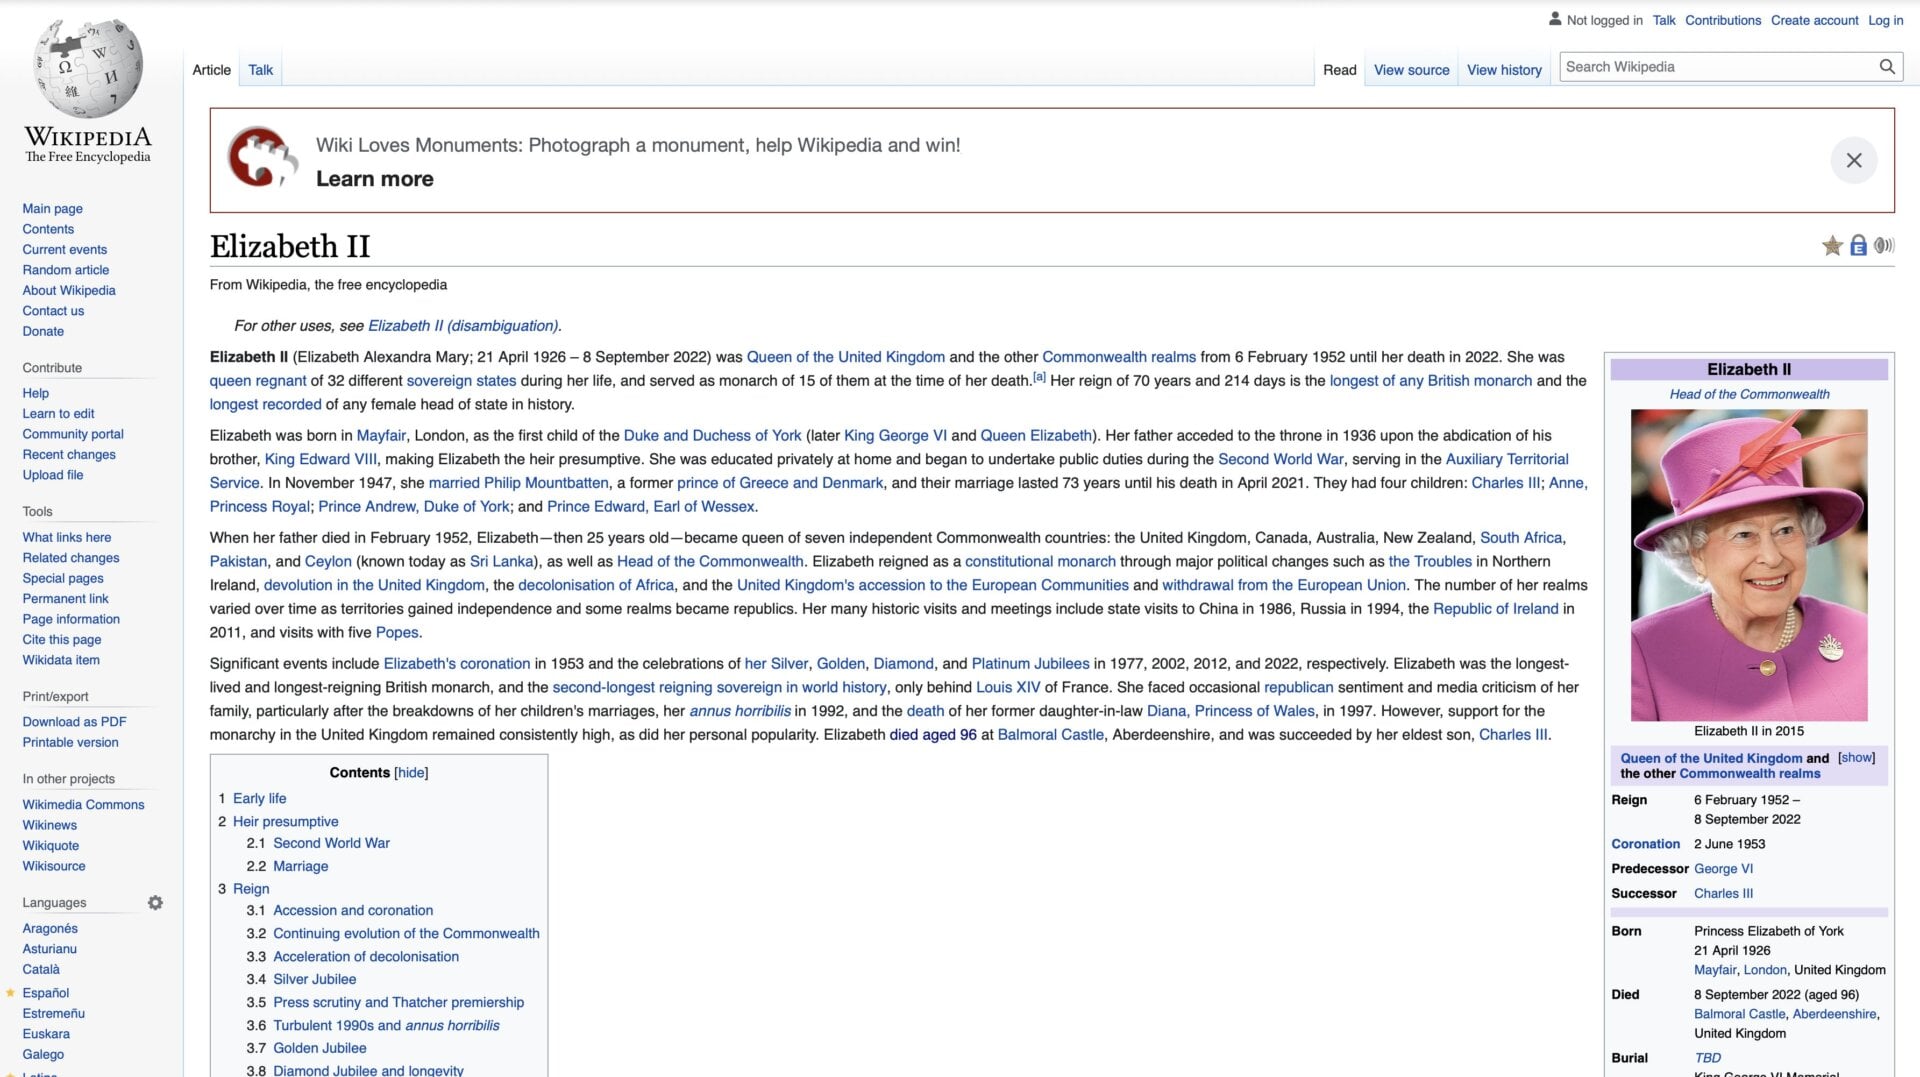Follow the Charles III successor link
The width and height of the screenshot is (1920, 1077).
[1723, 893]
